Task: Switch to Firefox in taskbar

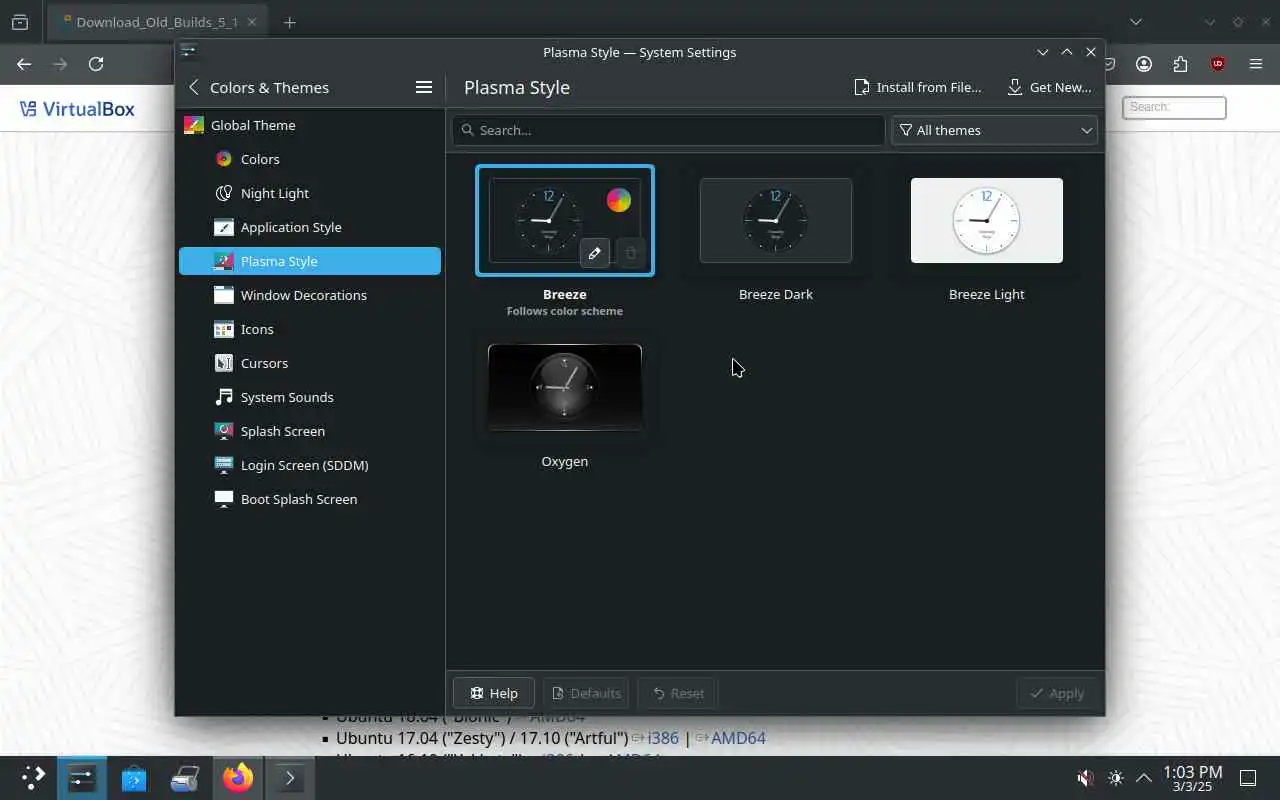Action: 238,778
